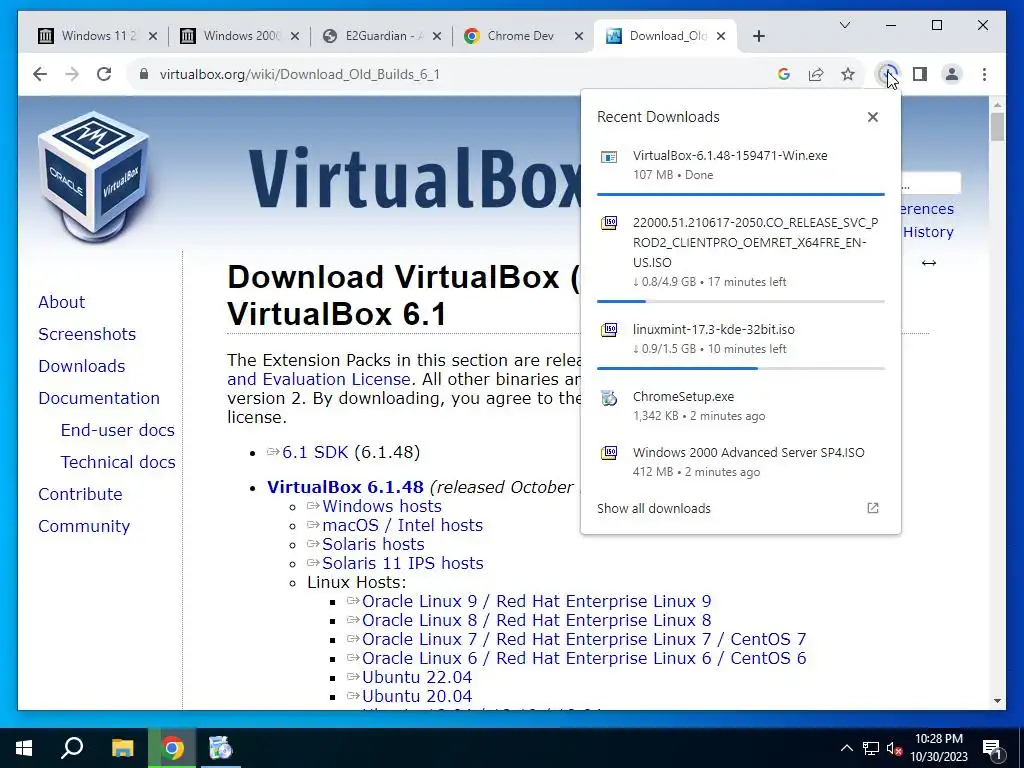Click the ChromeSetup.exe file icon

point(609,397)
